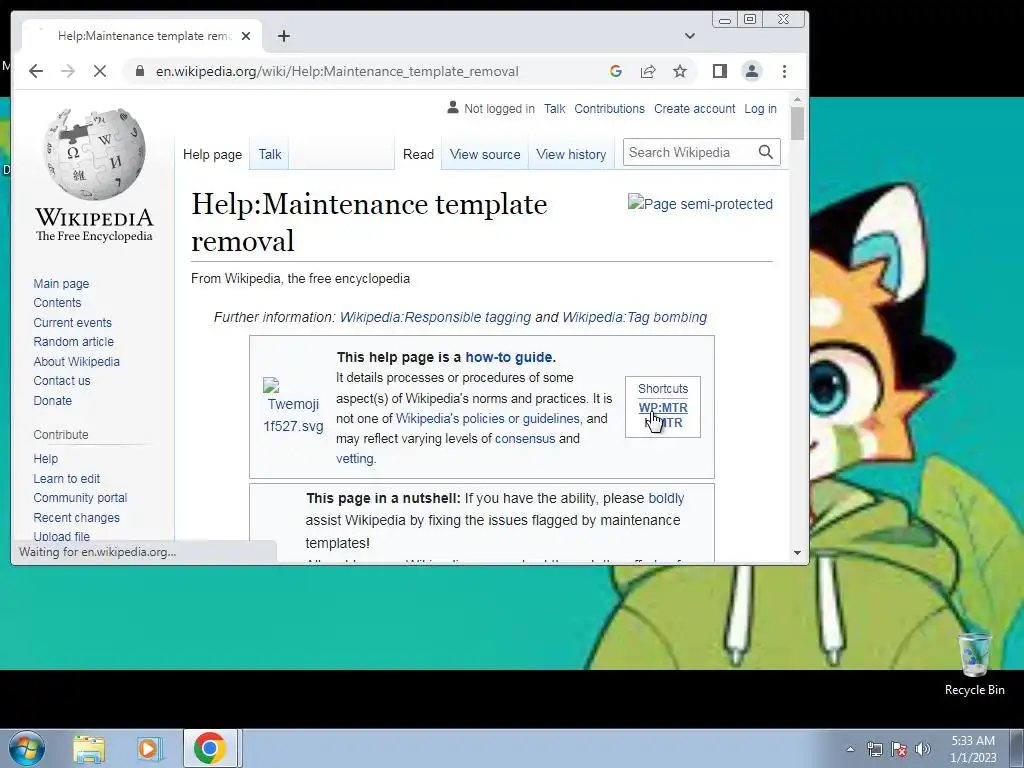1024x768 pixels.
Task: Click the forward navigation arrow
Action: pos(68,71)
